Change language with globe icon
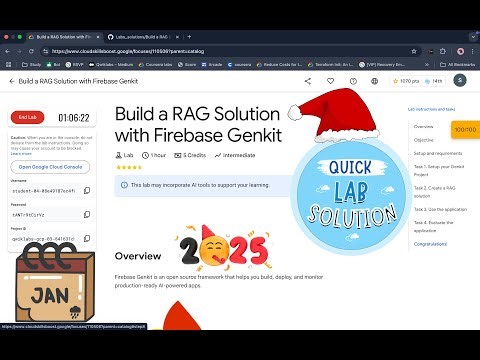 point(374,81)
